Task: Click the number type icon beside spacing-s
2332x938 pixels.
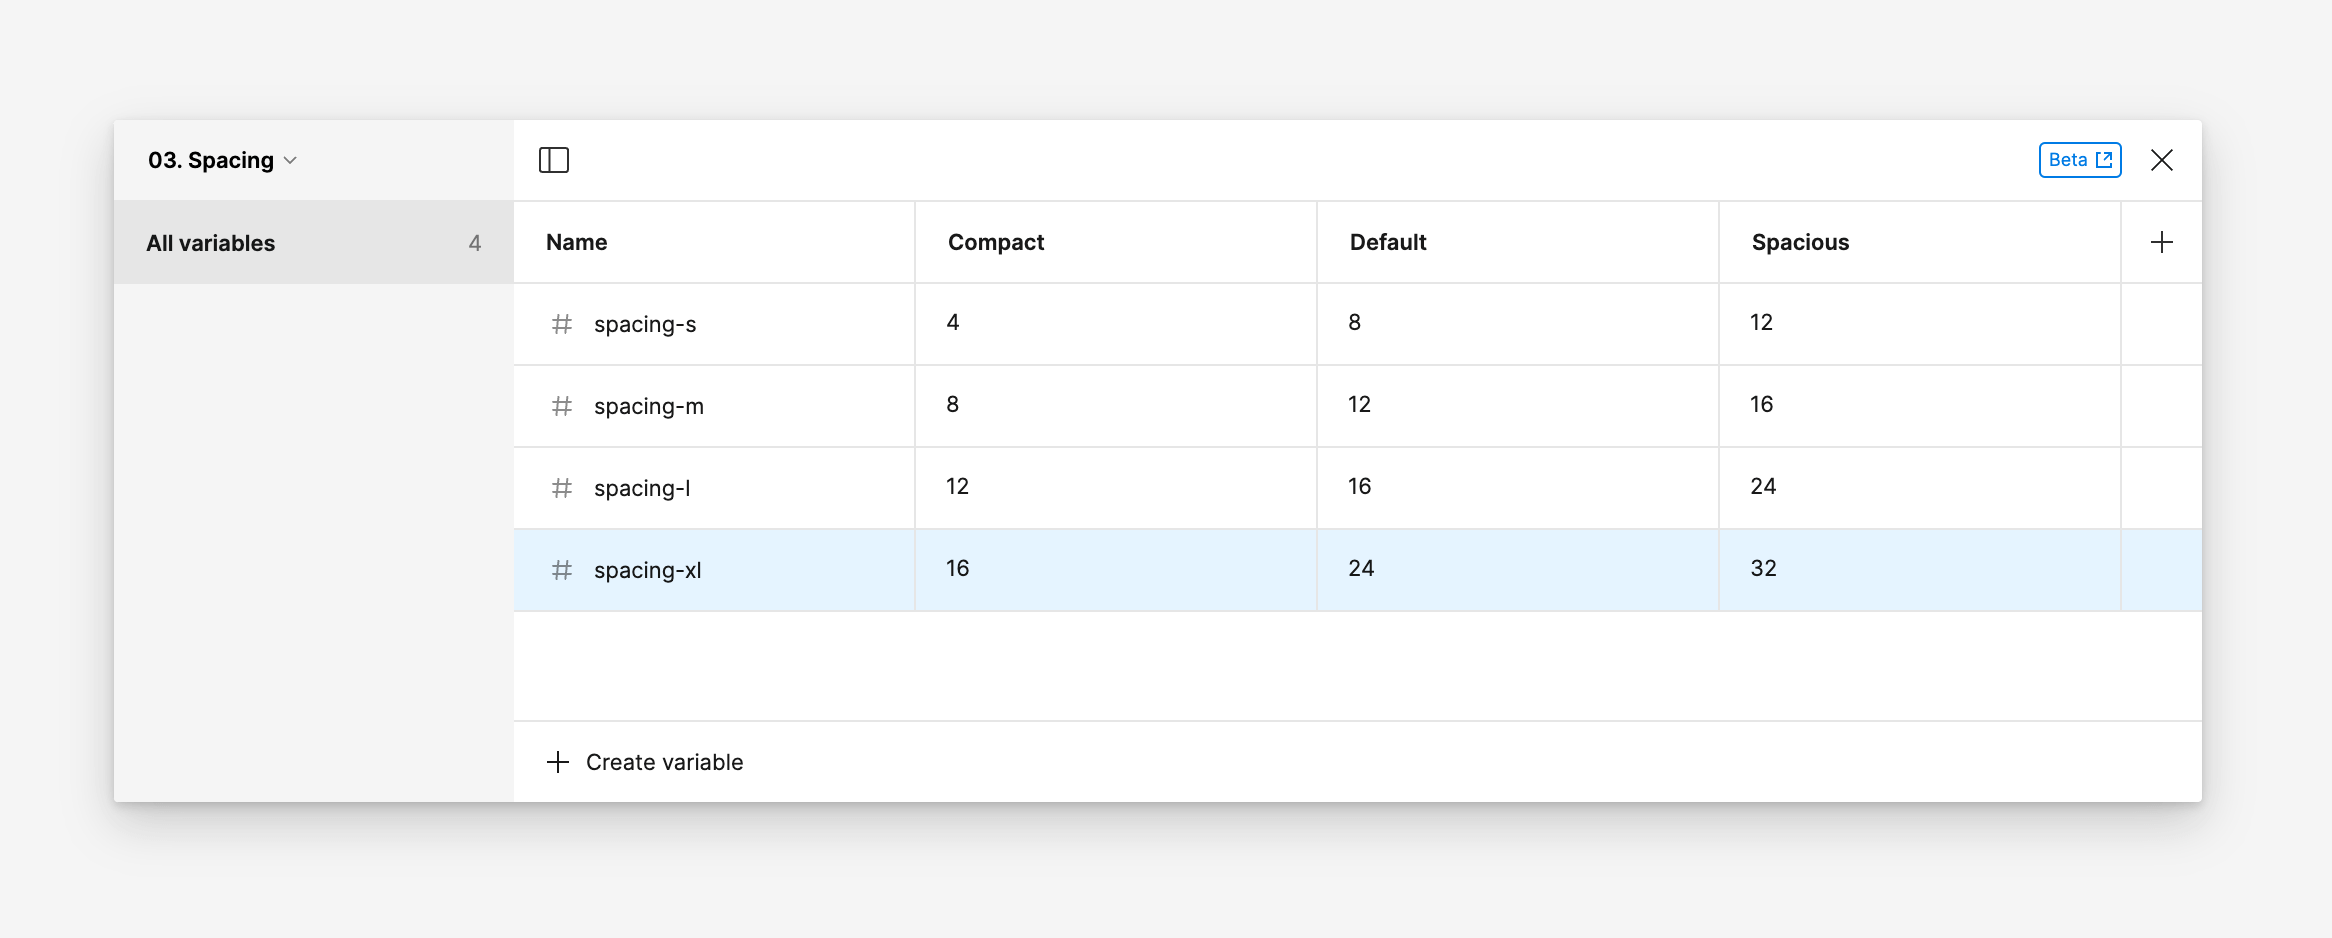Action: coord(562,324)
